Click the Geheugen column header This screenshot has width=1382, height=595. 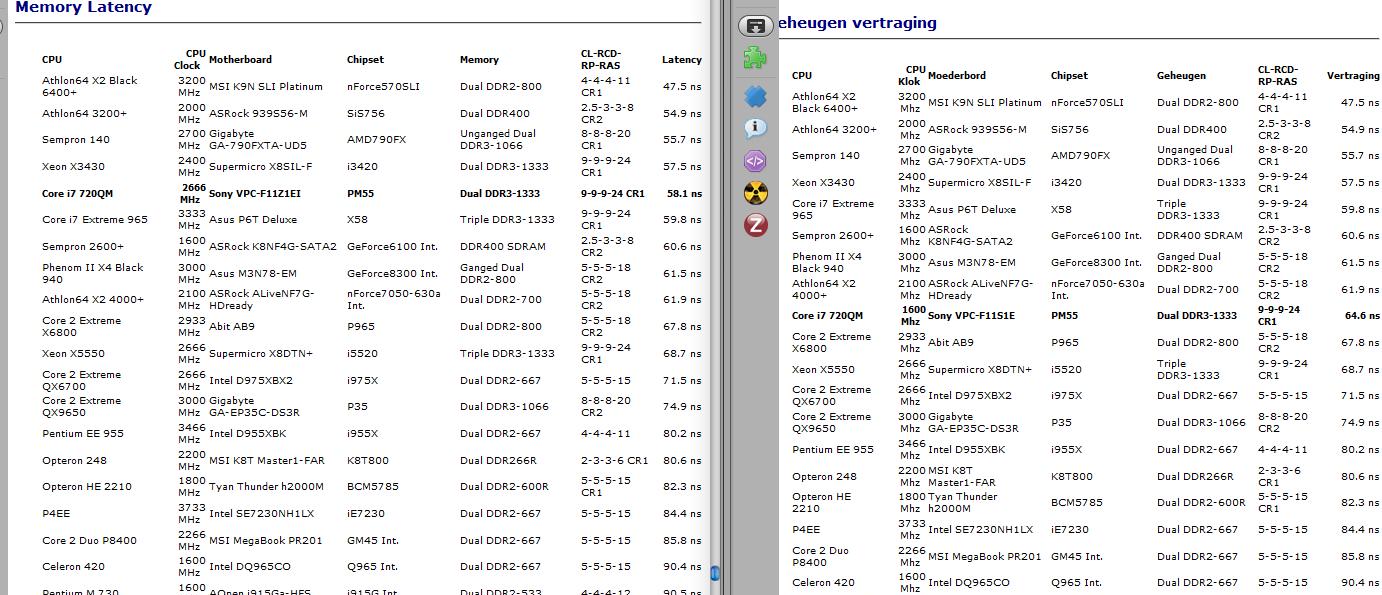click(1181, 76)
